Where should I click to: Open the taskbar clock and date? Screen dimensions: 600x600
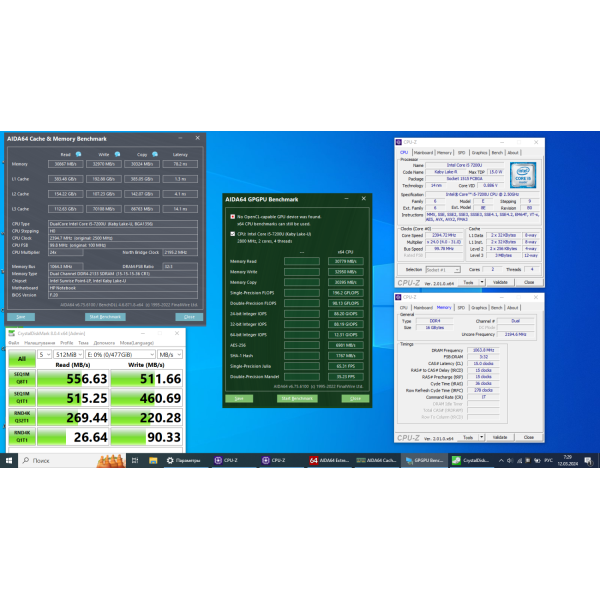tap(567, 460)
